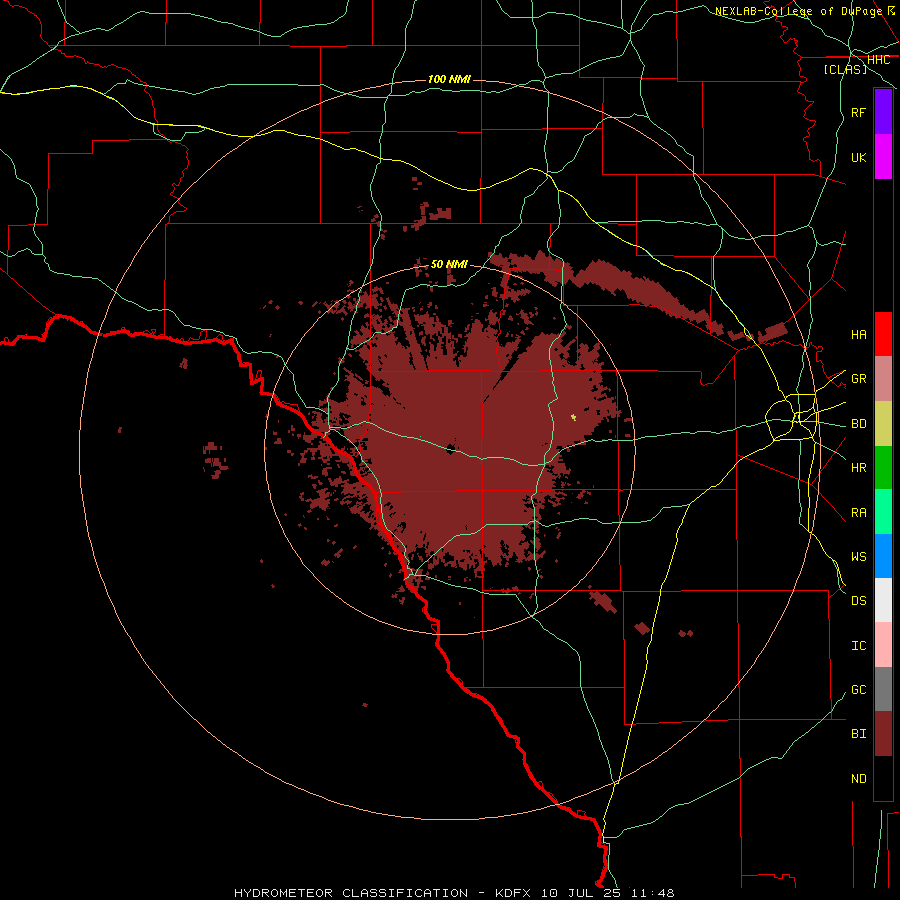Click the 11:48 time stamp
Screen dimensions: 900x900
point(652,893)
